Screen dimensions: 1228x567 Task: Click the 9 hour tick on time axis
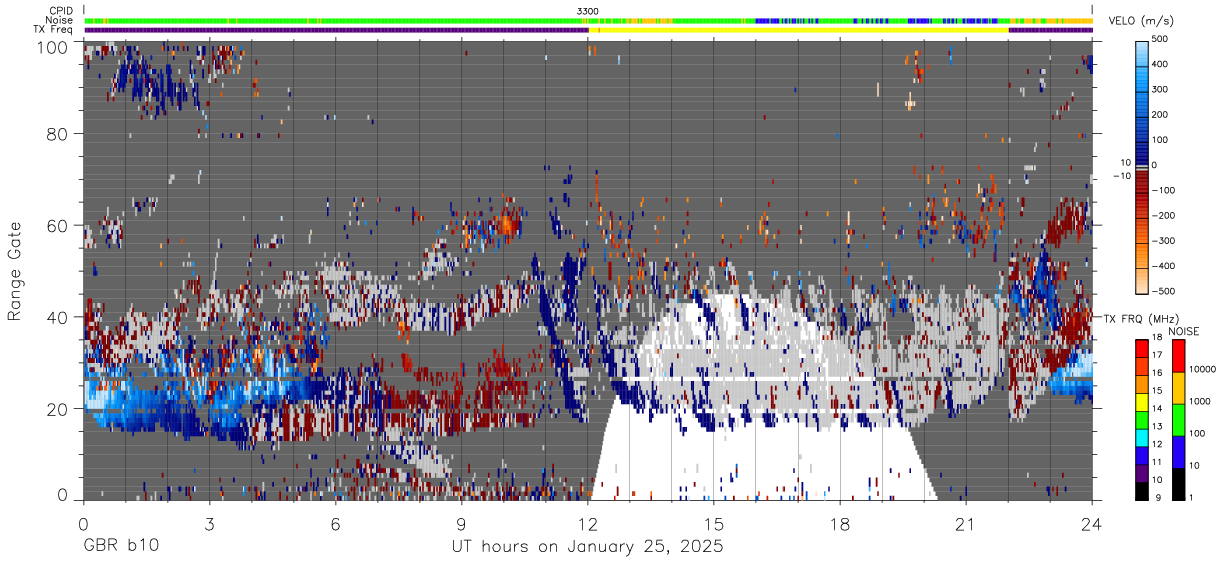point(461,523)
